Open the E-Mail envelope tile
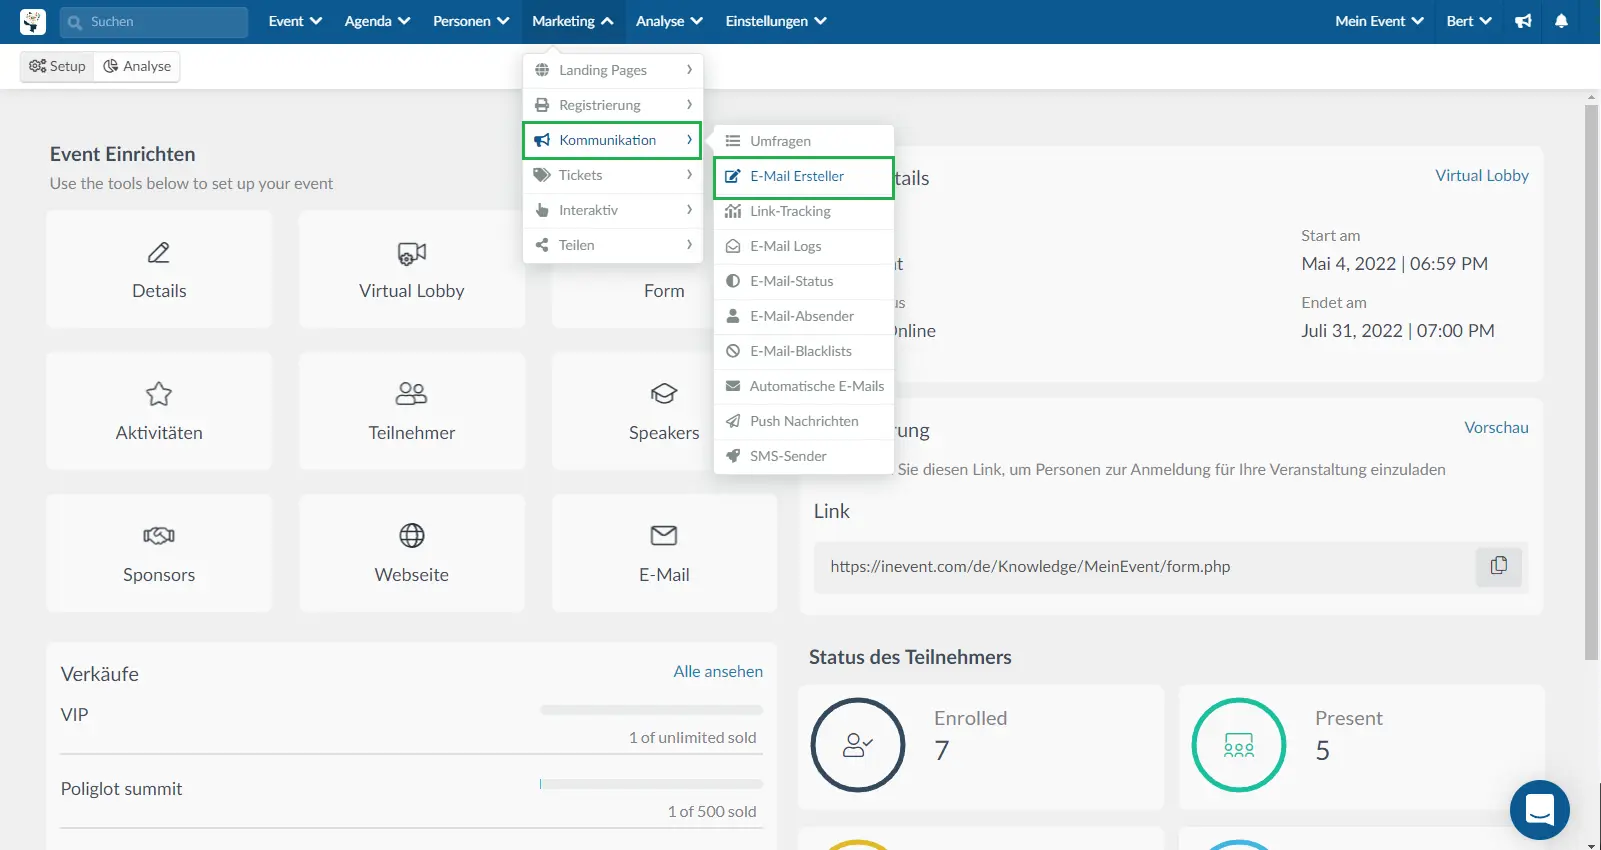The width and height of the screenshot is (1601, 850). pos(664,553)
